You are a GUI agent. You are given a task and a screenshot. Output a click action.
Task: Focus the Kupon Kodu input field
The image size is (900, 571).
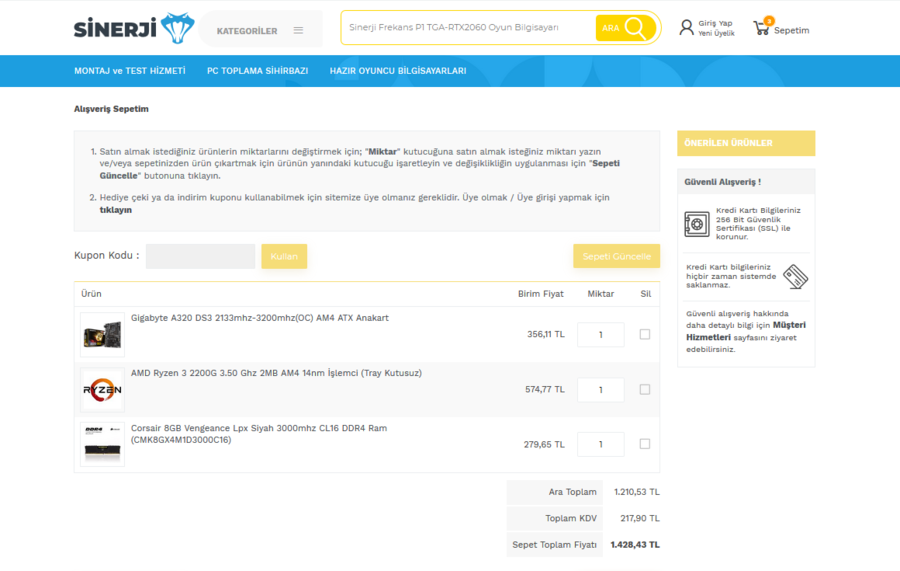200,257
